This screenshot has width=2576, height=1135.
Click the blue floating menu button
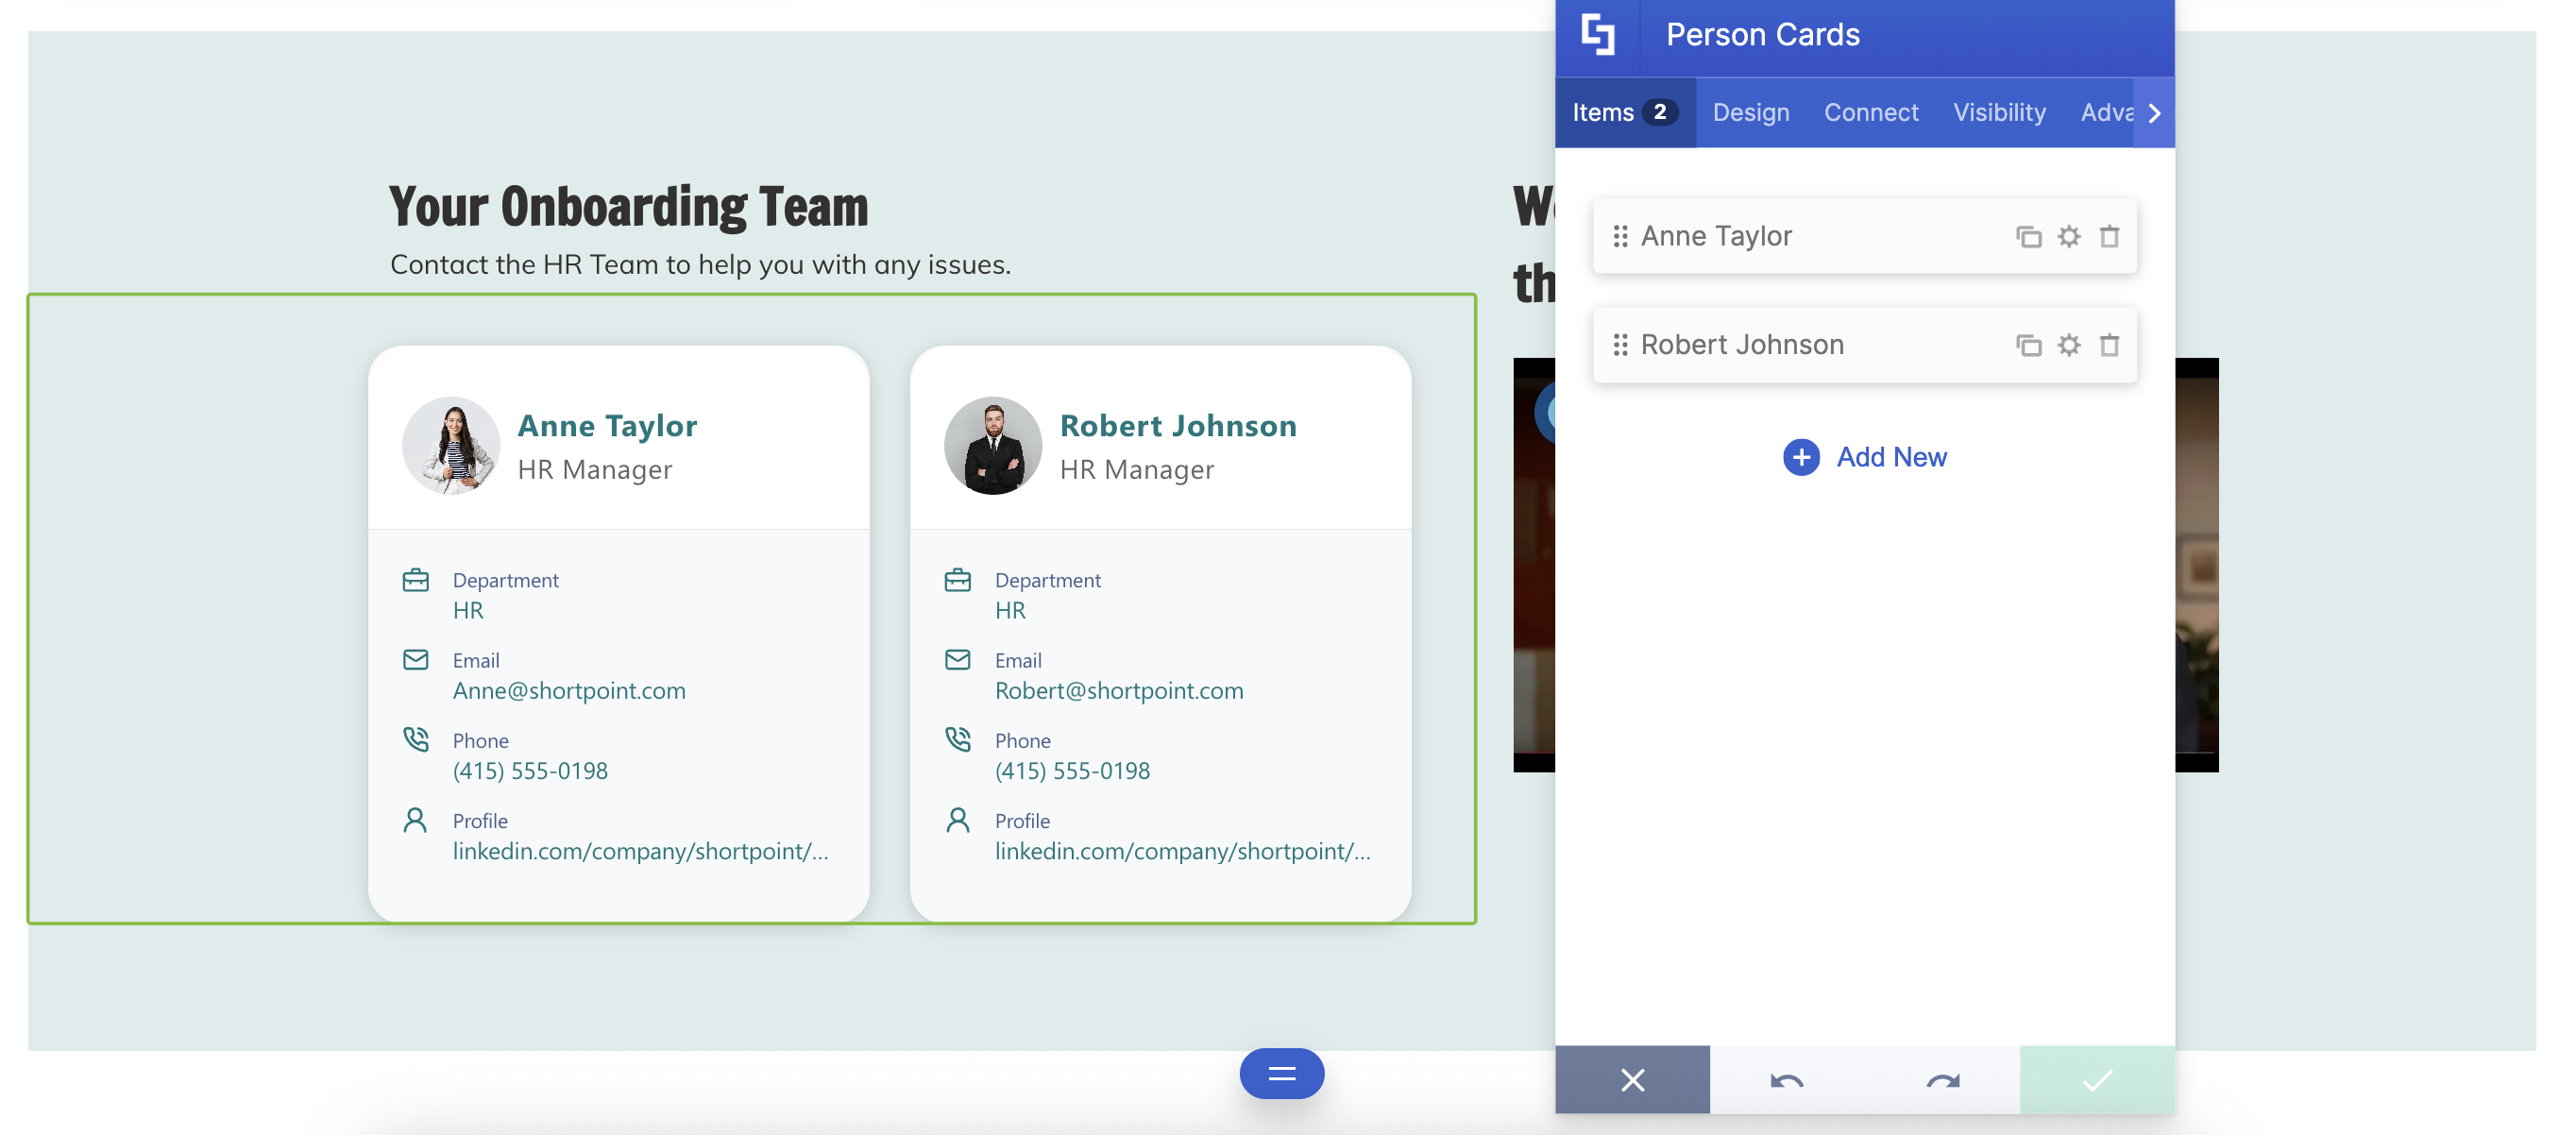point(1281,1074)
